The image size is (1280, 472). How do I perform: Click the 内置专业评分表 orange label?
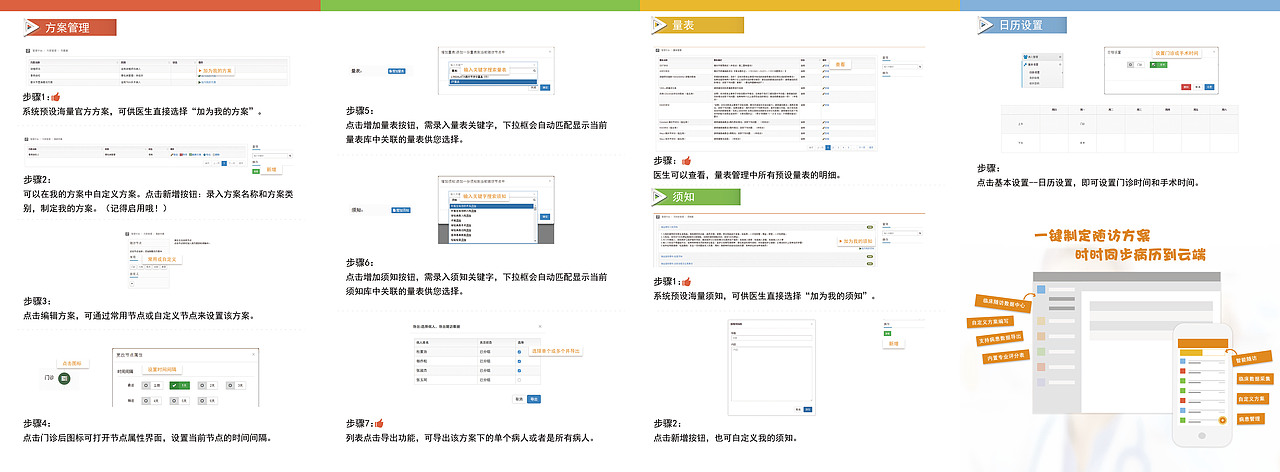[x=1006, y=357]
